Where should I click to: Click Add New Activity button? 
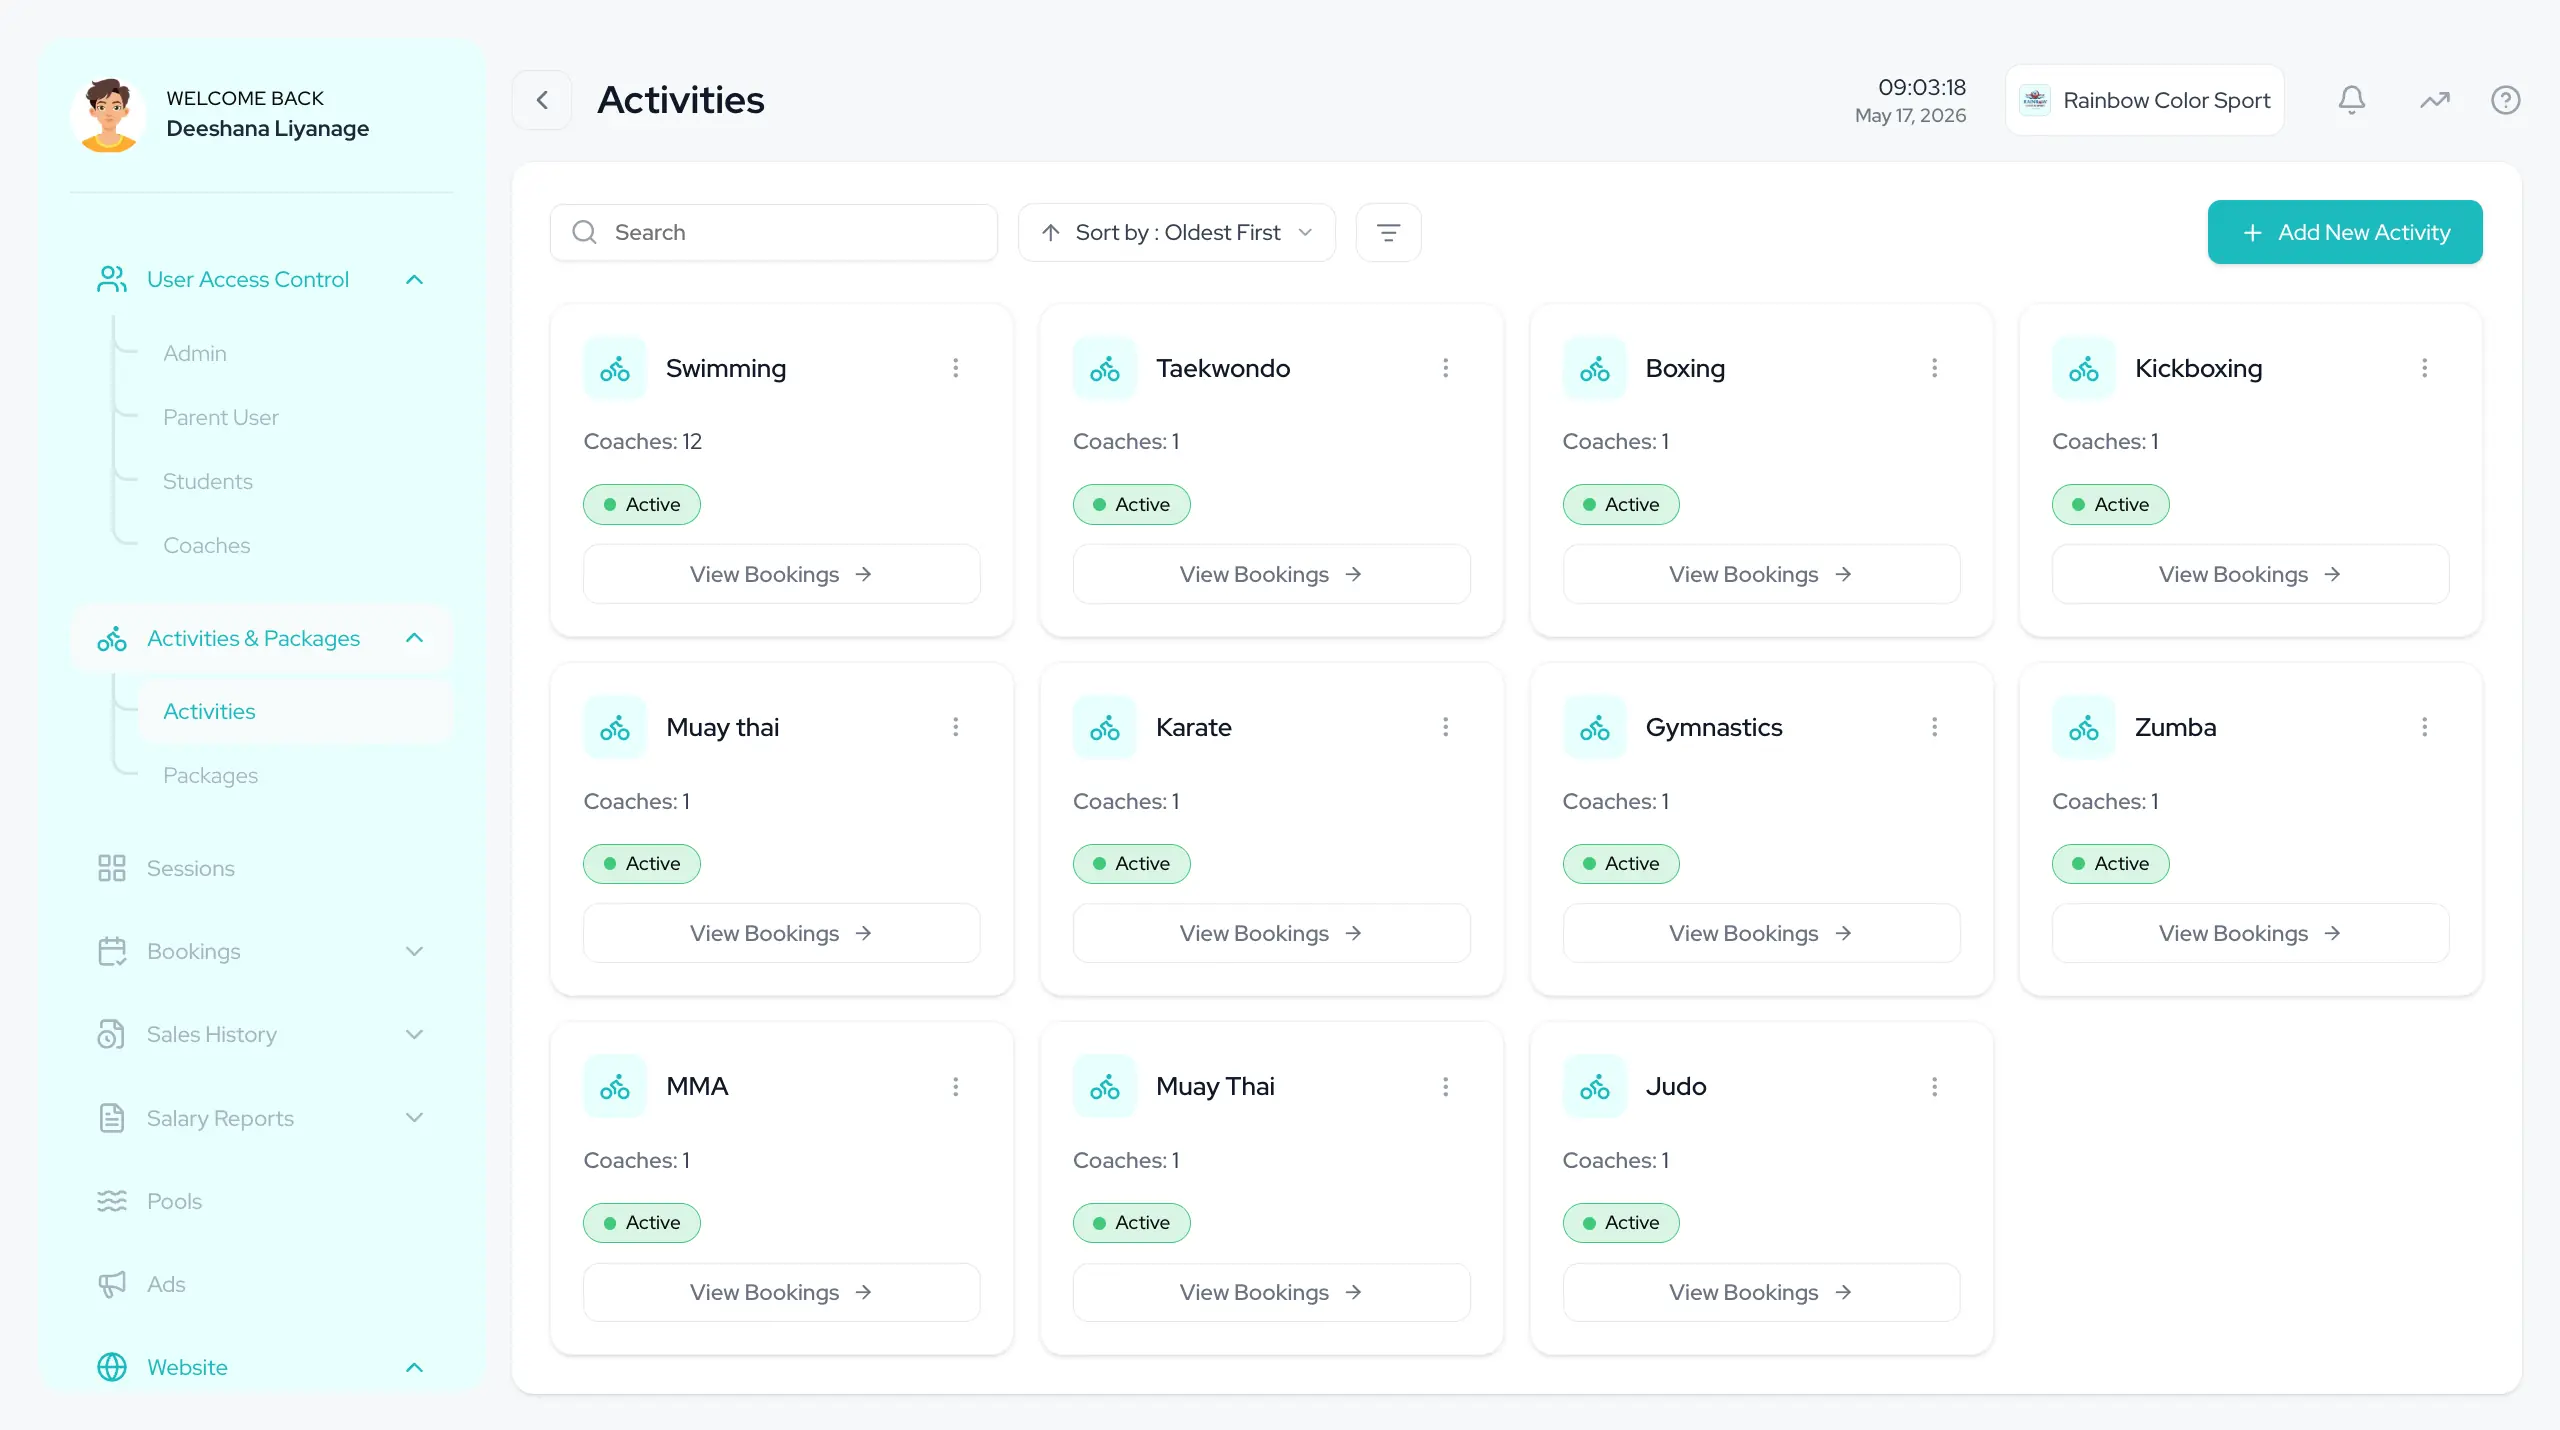[x=2344, y=232]
